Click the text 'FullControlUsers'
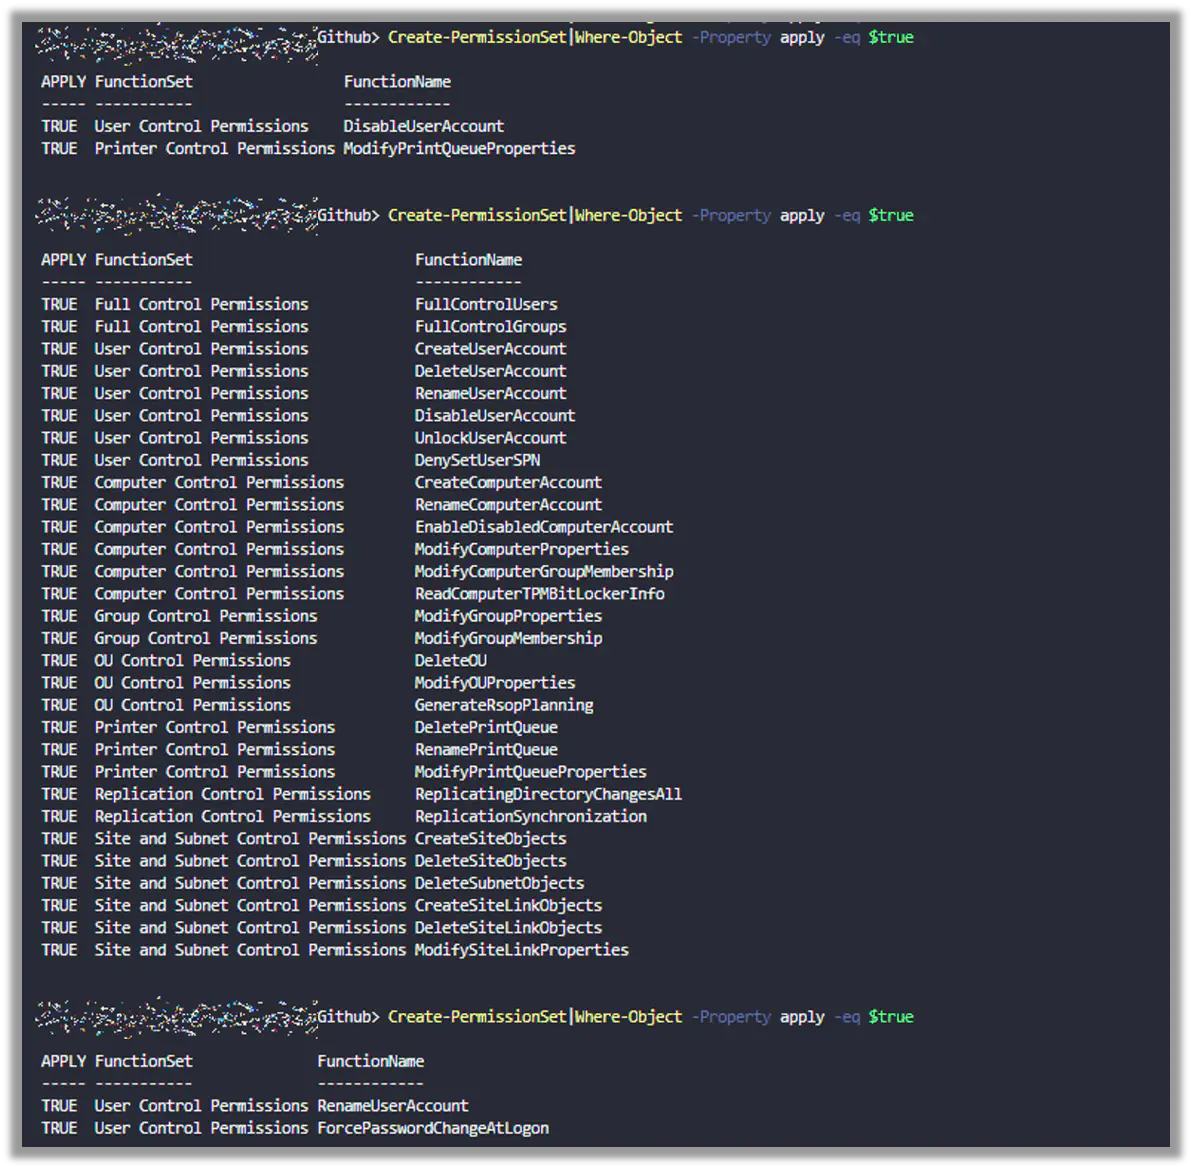The image size is (1192, 1169). click(486, 304)
